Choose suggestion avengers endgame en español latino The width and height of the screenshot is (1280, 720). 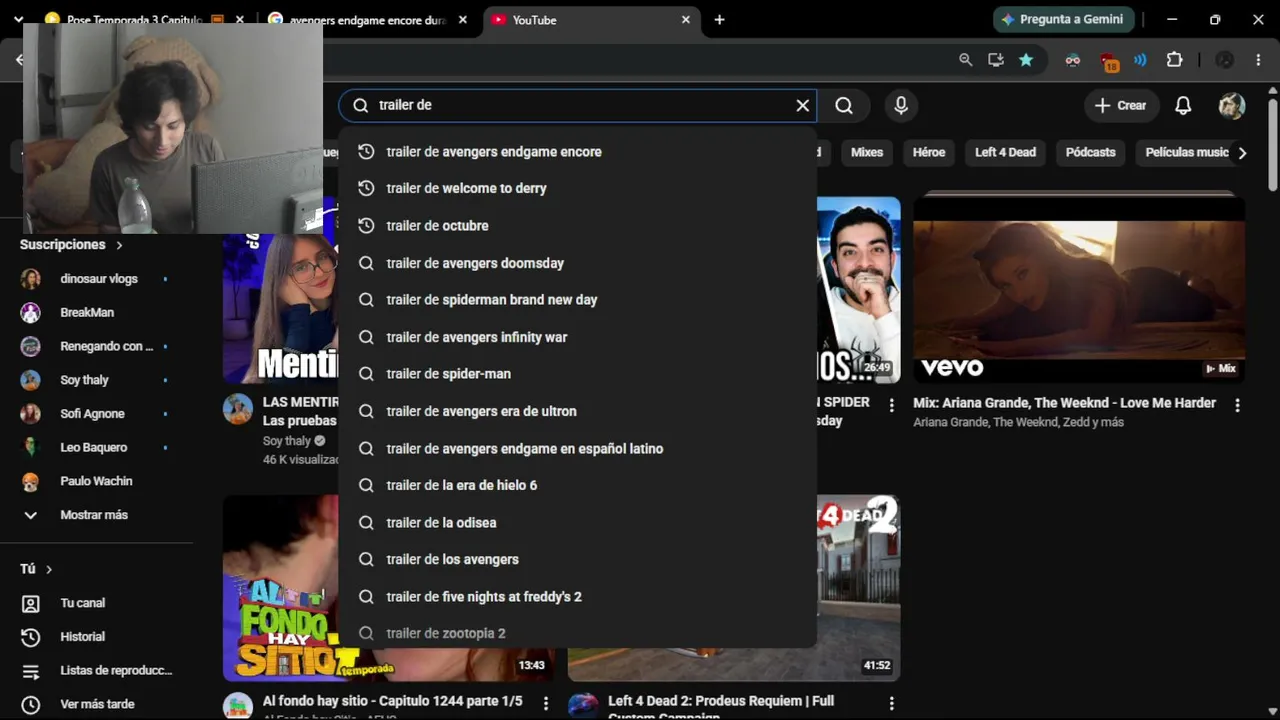click(x=578, y=449)
